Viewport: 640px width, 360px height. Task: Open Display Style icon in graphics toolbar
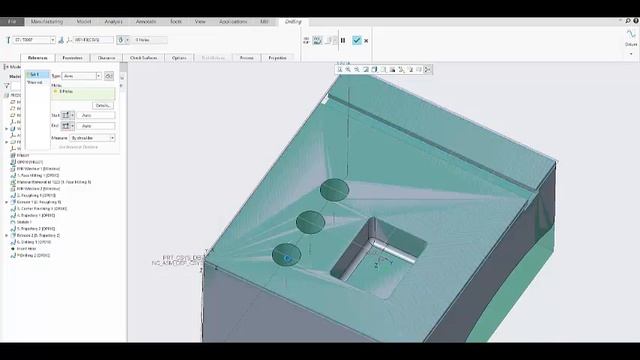pos(374,69)
